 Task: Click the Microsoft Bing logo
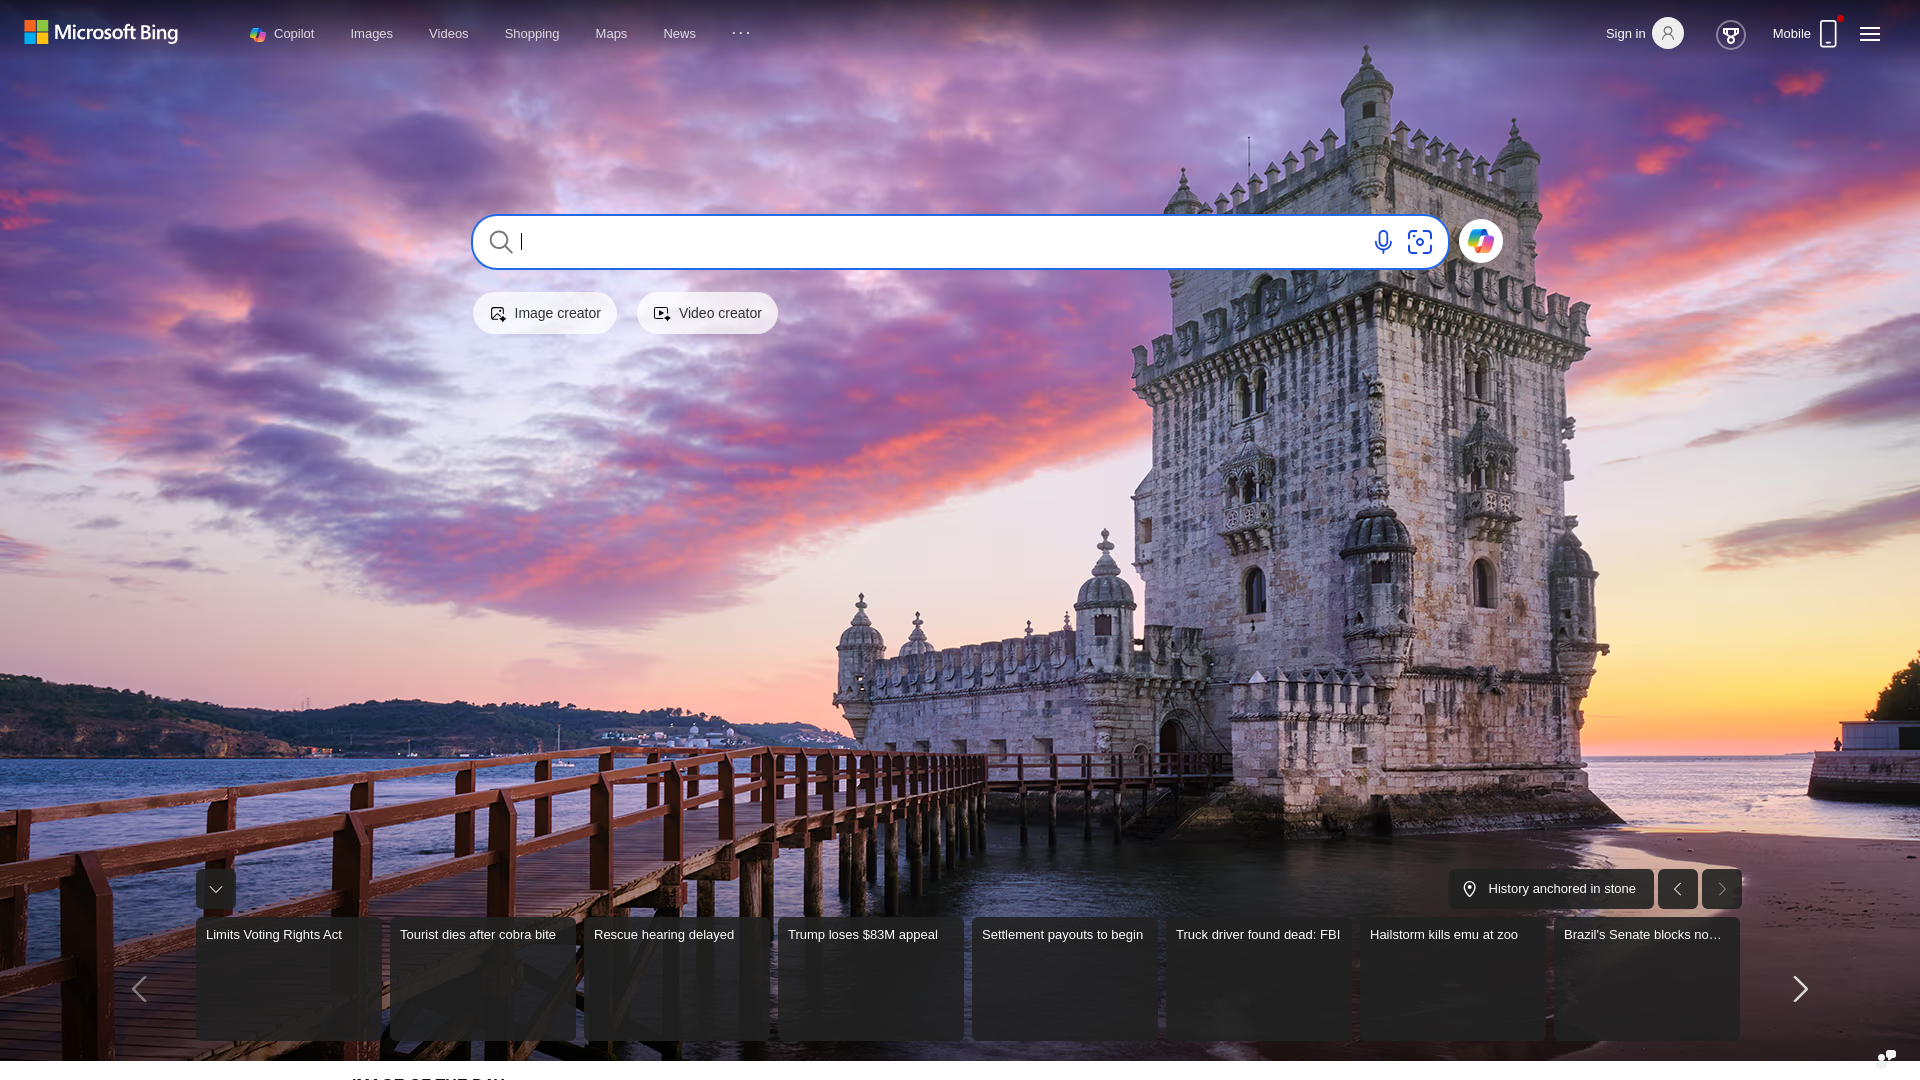click(101, 33)
